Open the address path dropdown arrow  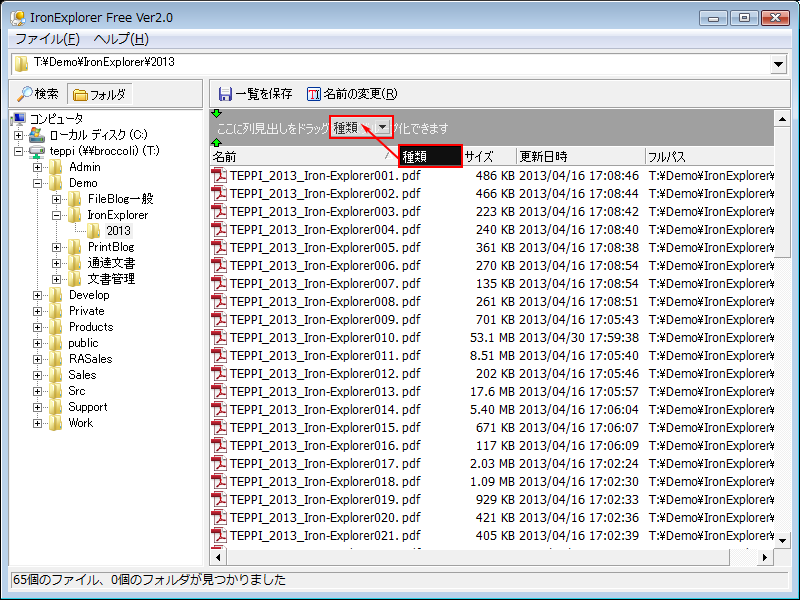tap(779, 64)
